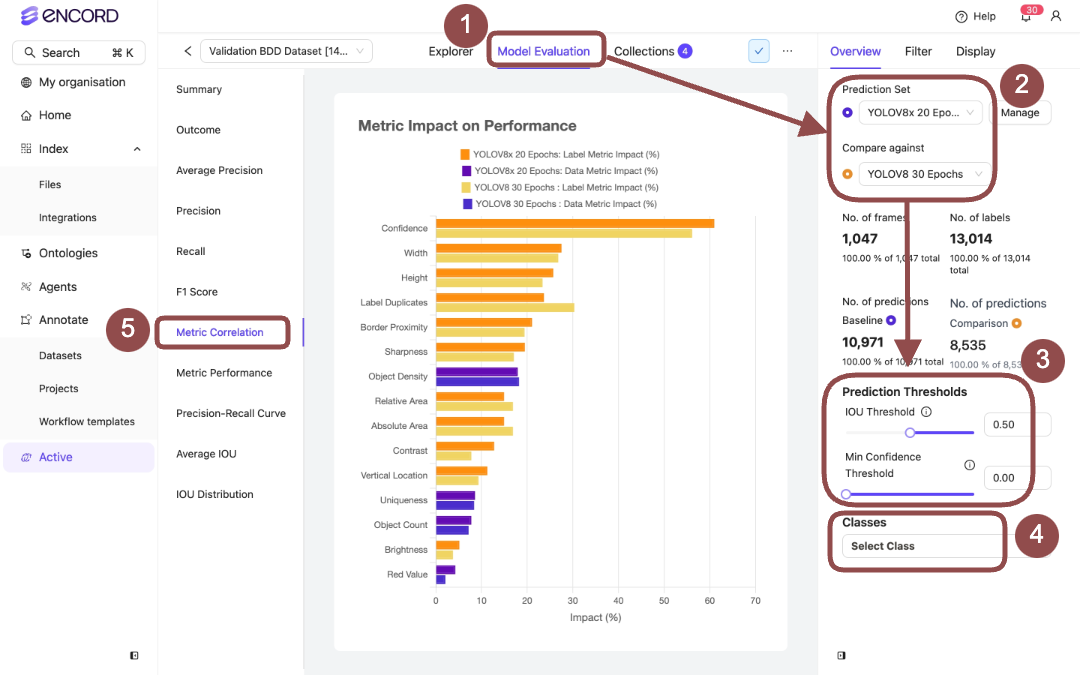Switch to the Model Evaluation tab
The height and width of the screenshot is (675, 1080).
coord(543,51)
